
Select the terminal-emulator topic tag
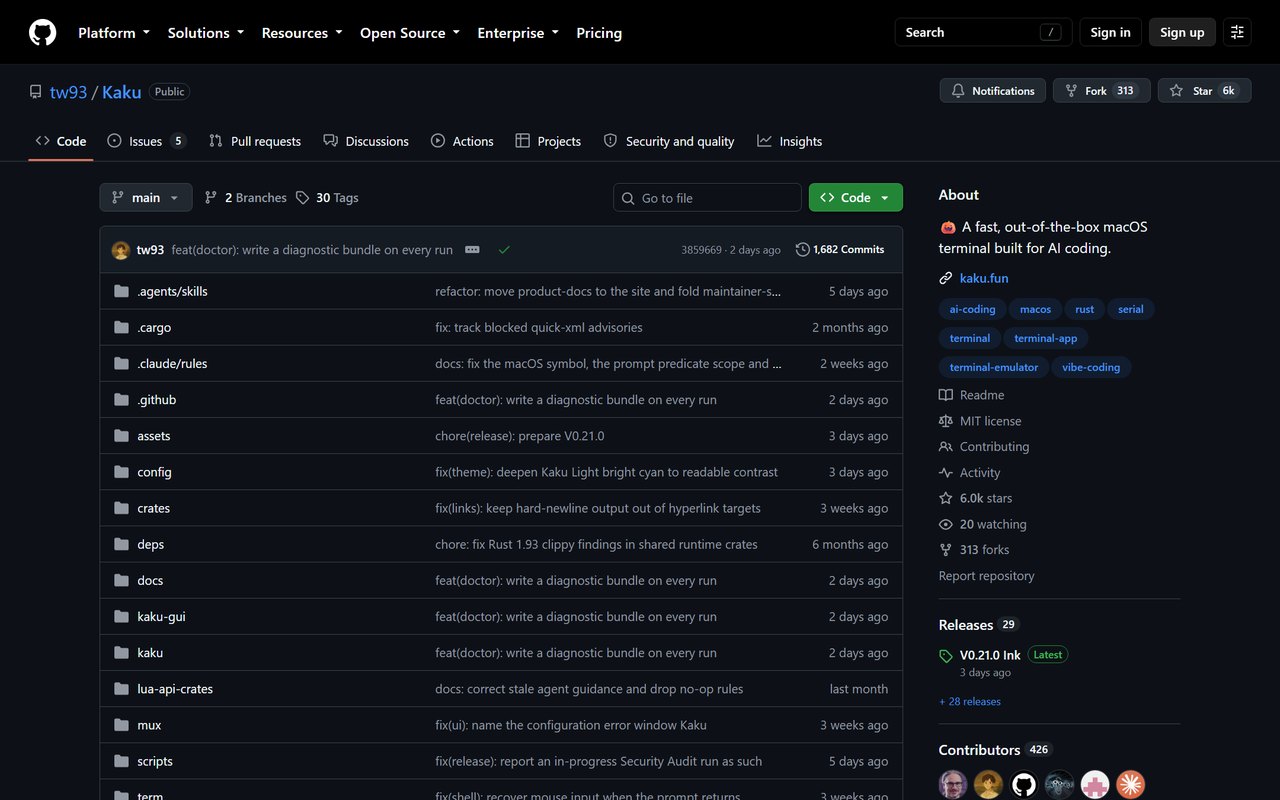[x=994, y=367]
